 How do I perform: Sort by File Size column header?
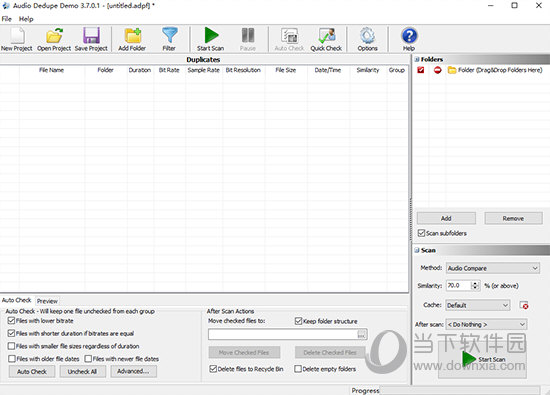pos(286,70)
